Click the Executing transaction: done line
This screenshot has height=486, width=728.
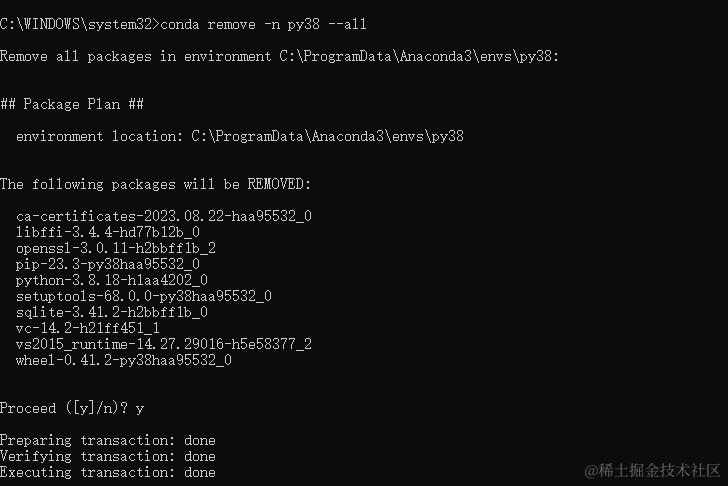click(108, 472)
